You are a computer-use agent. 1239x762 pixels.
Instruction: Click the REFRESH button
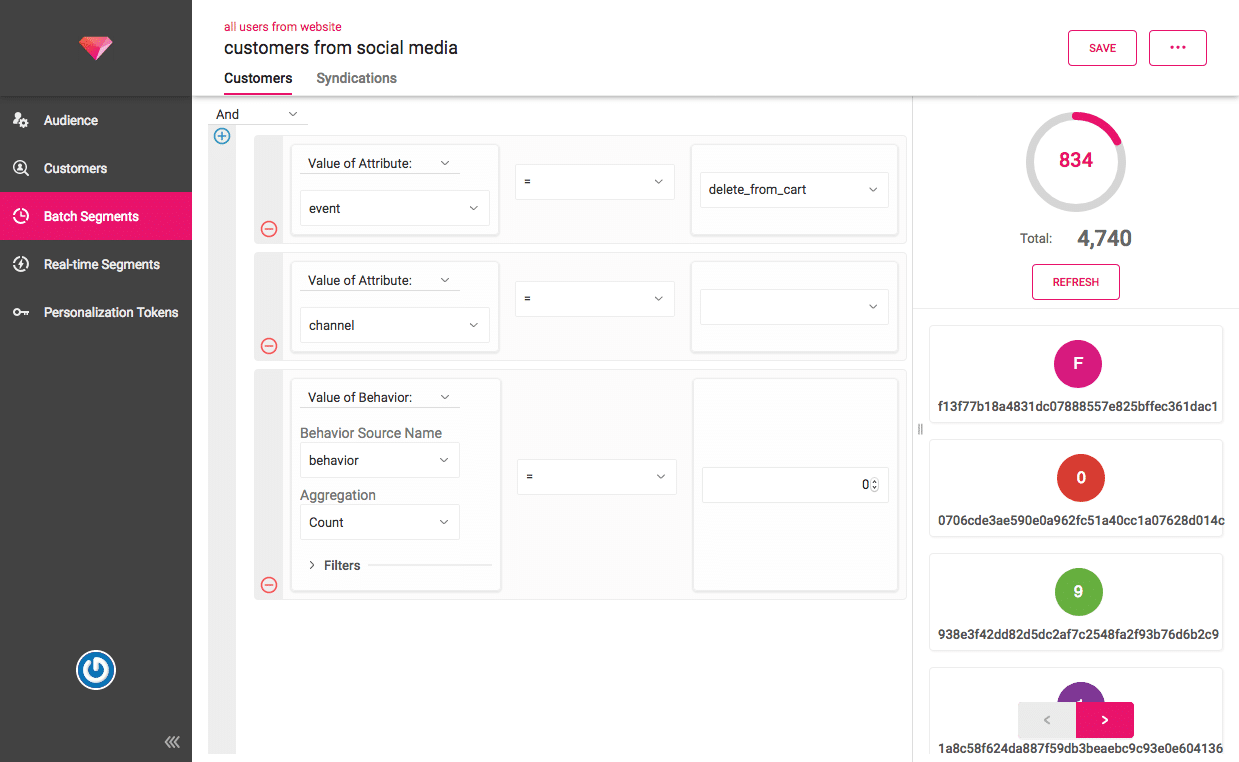1076,282
